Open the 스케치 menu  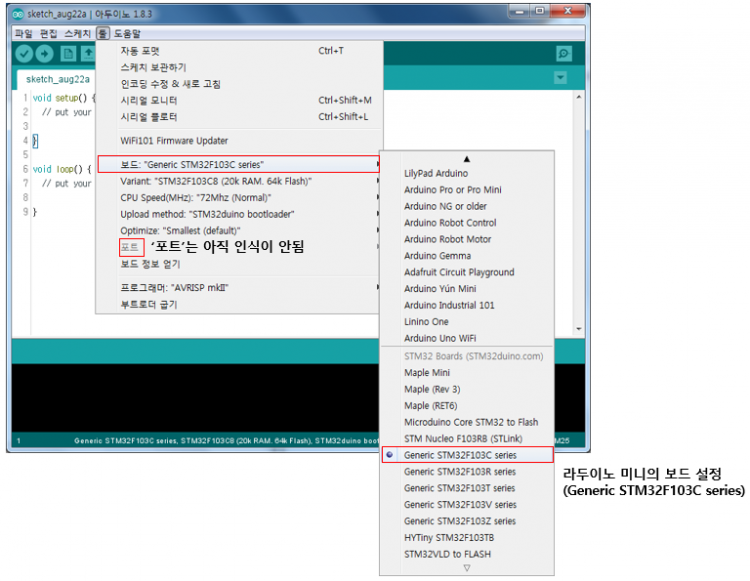pyautogui.click(x=77, y=33)
